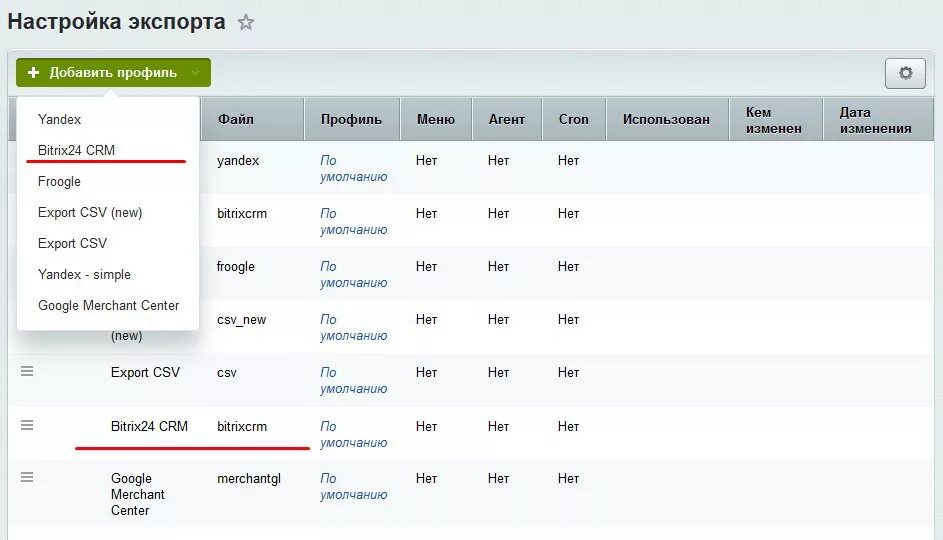Open row menu icon for Export CSV

(x=27, y=371)
